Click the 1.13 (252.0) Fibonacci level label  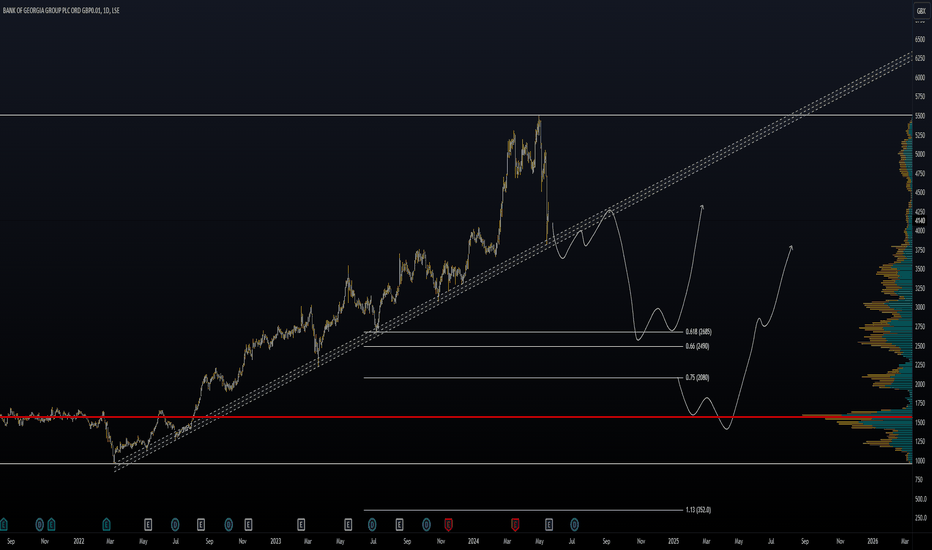pos(698,510)
